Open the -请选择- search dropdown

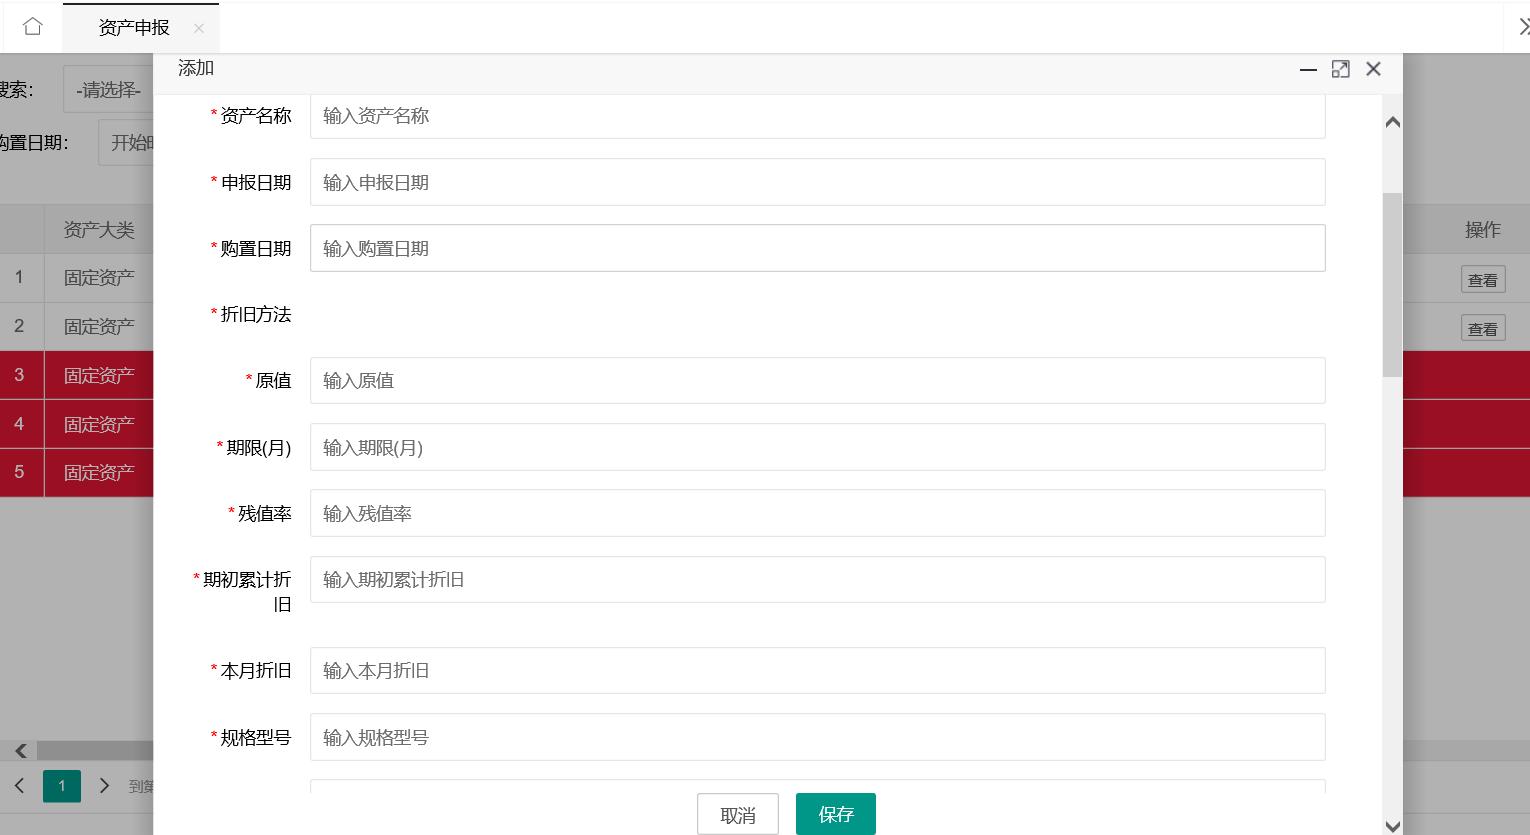click(108, 90)
